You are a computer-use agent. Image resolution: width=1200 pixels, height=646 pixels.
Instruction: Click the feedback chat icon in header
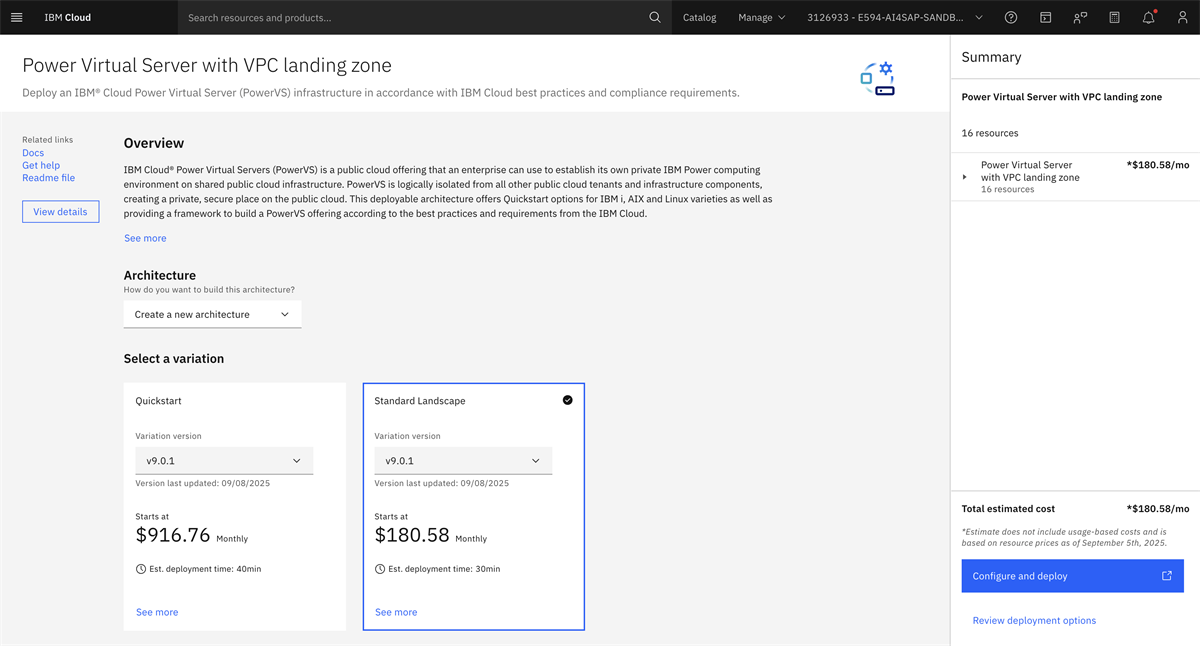pos(1079,17)
